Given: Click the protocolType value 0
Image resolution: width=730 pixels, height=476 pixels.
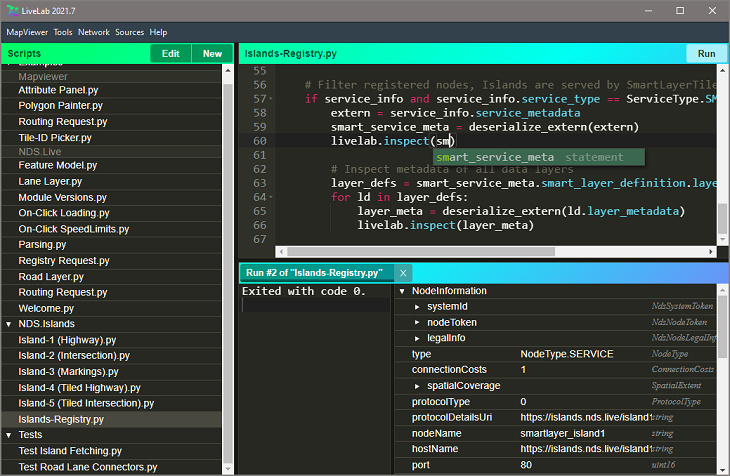Looking at the screenshot, I should point(523,402).
